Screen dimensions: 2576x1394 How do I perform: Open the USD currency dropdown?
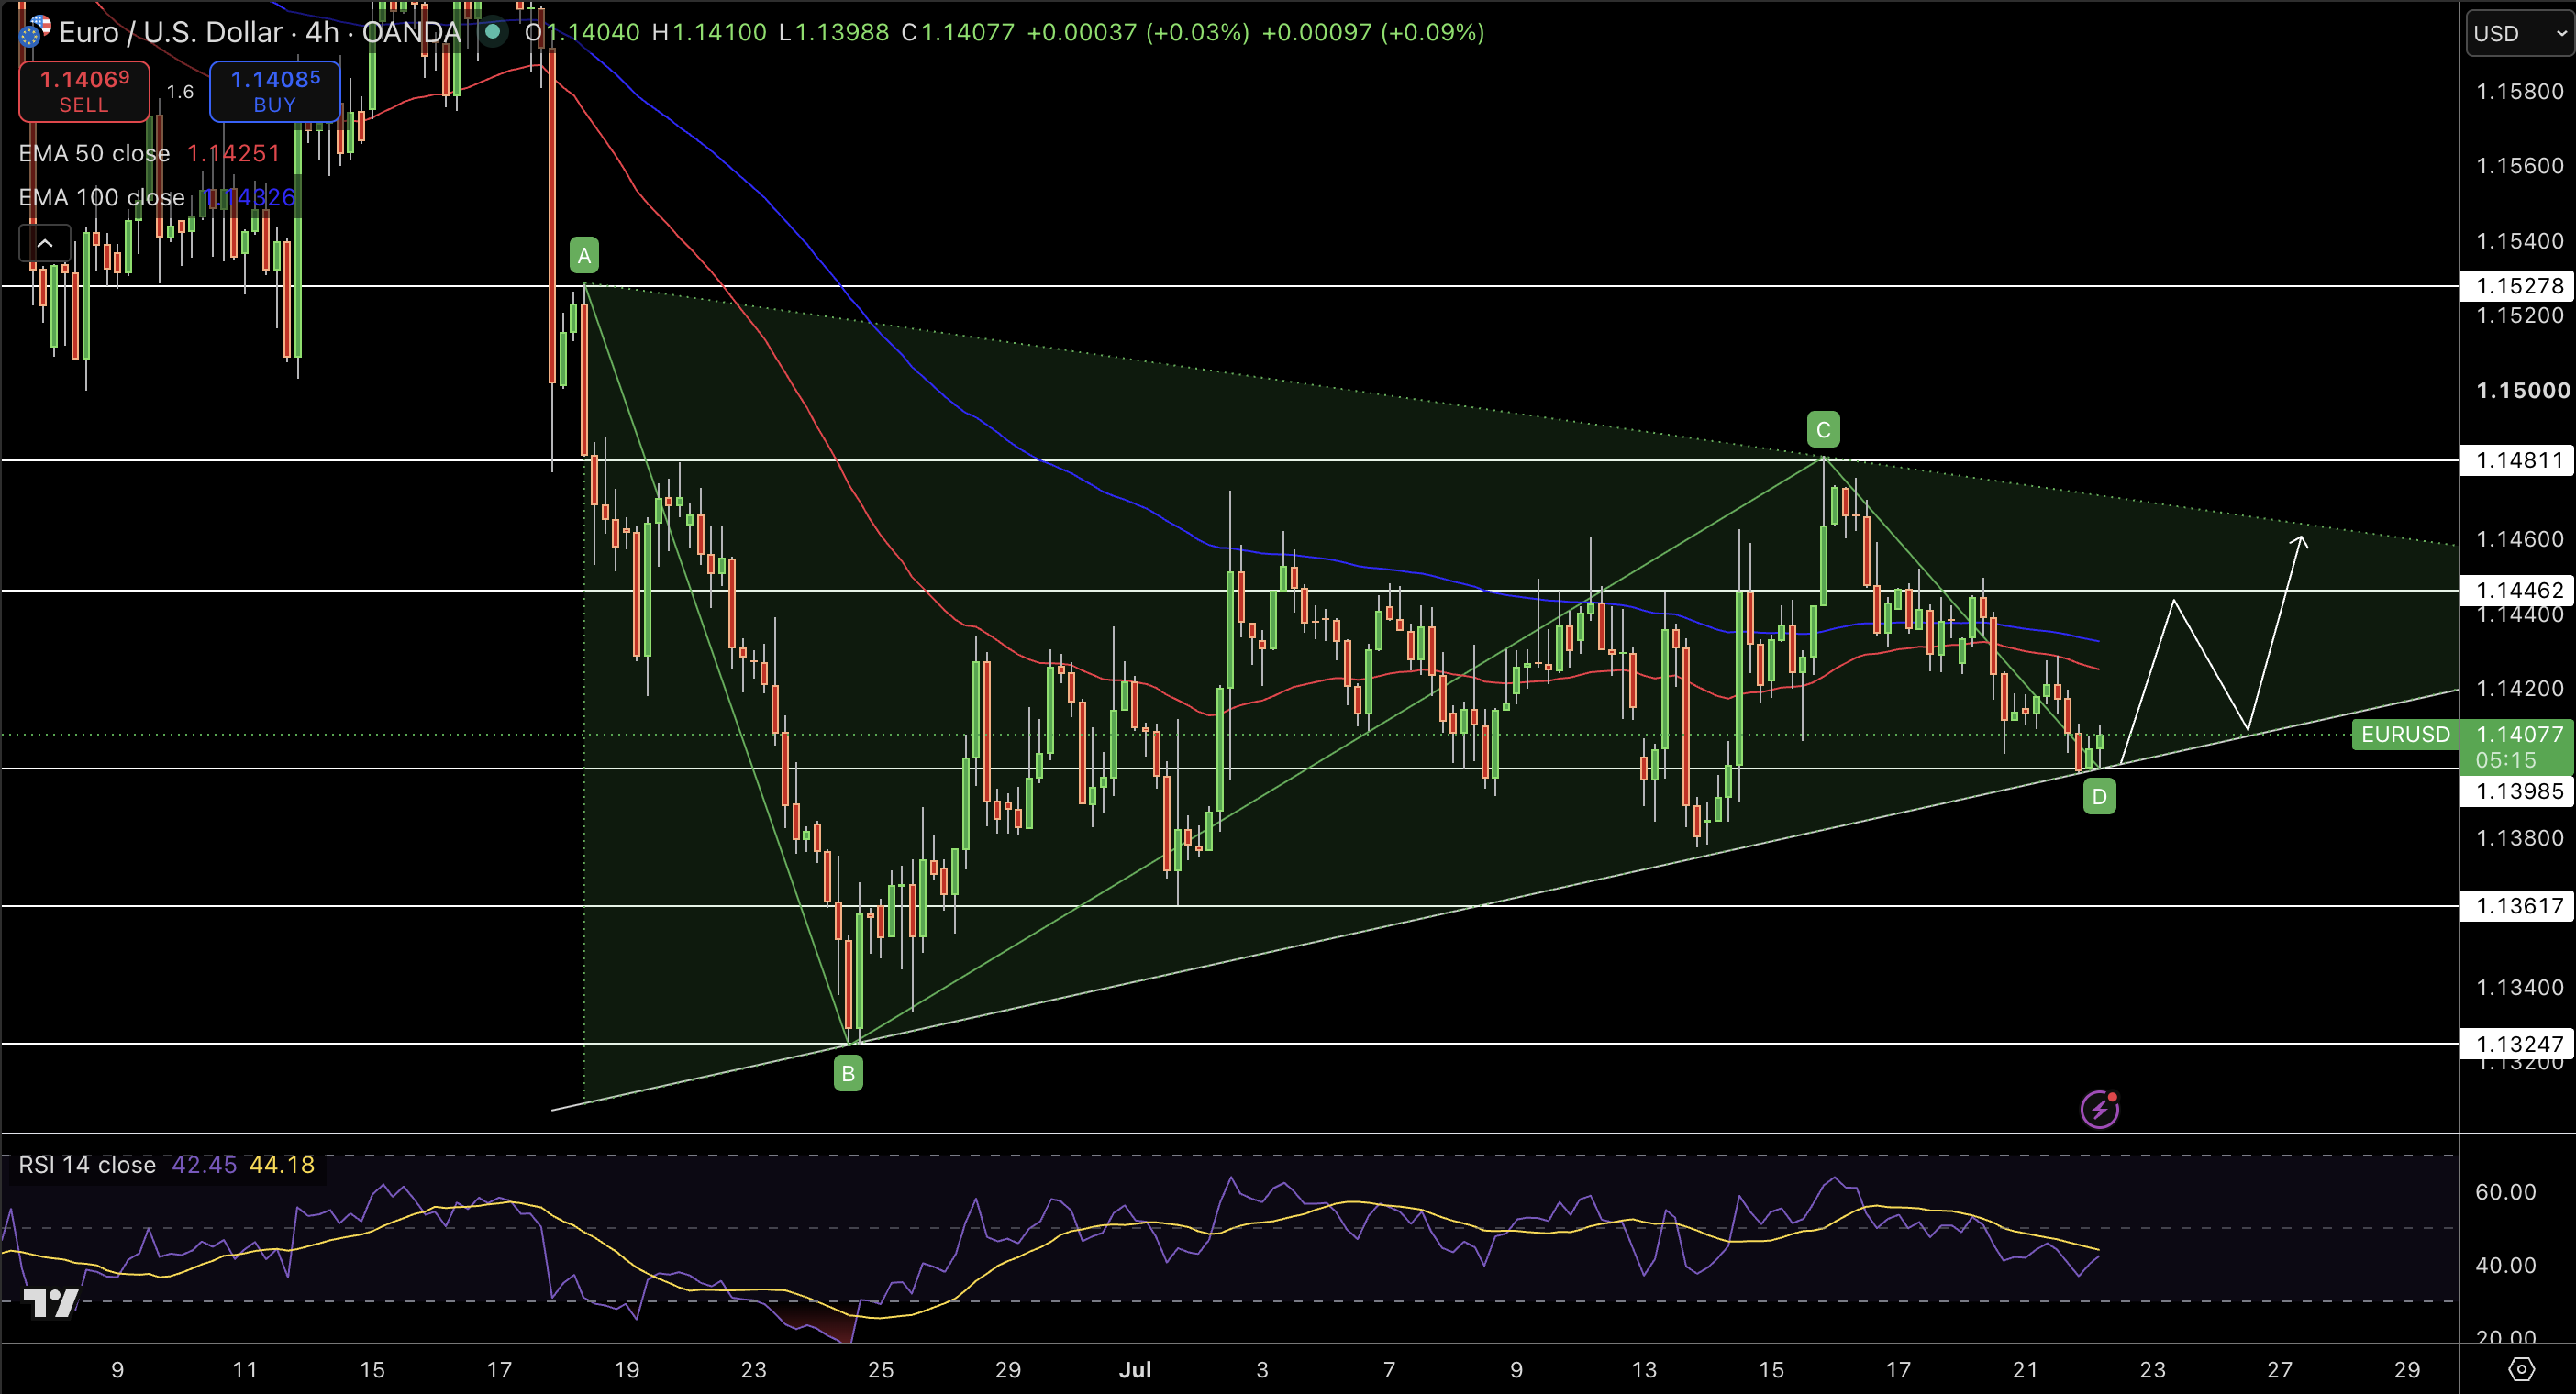[x=2519, y=33]
